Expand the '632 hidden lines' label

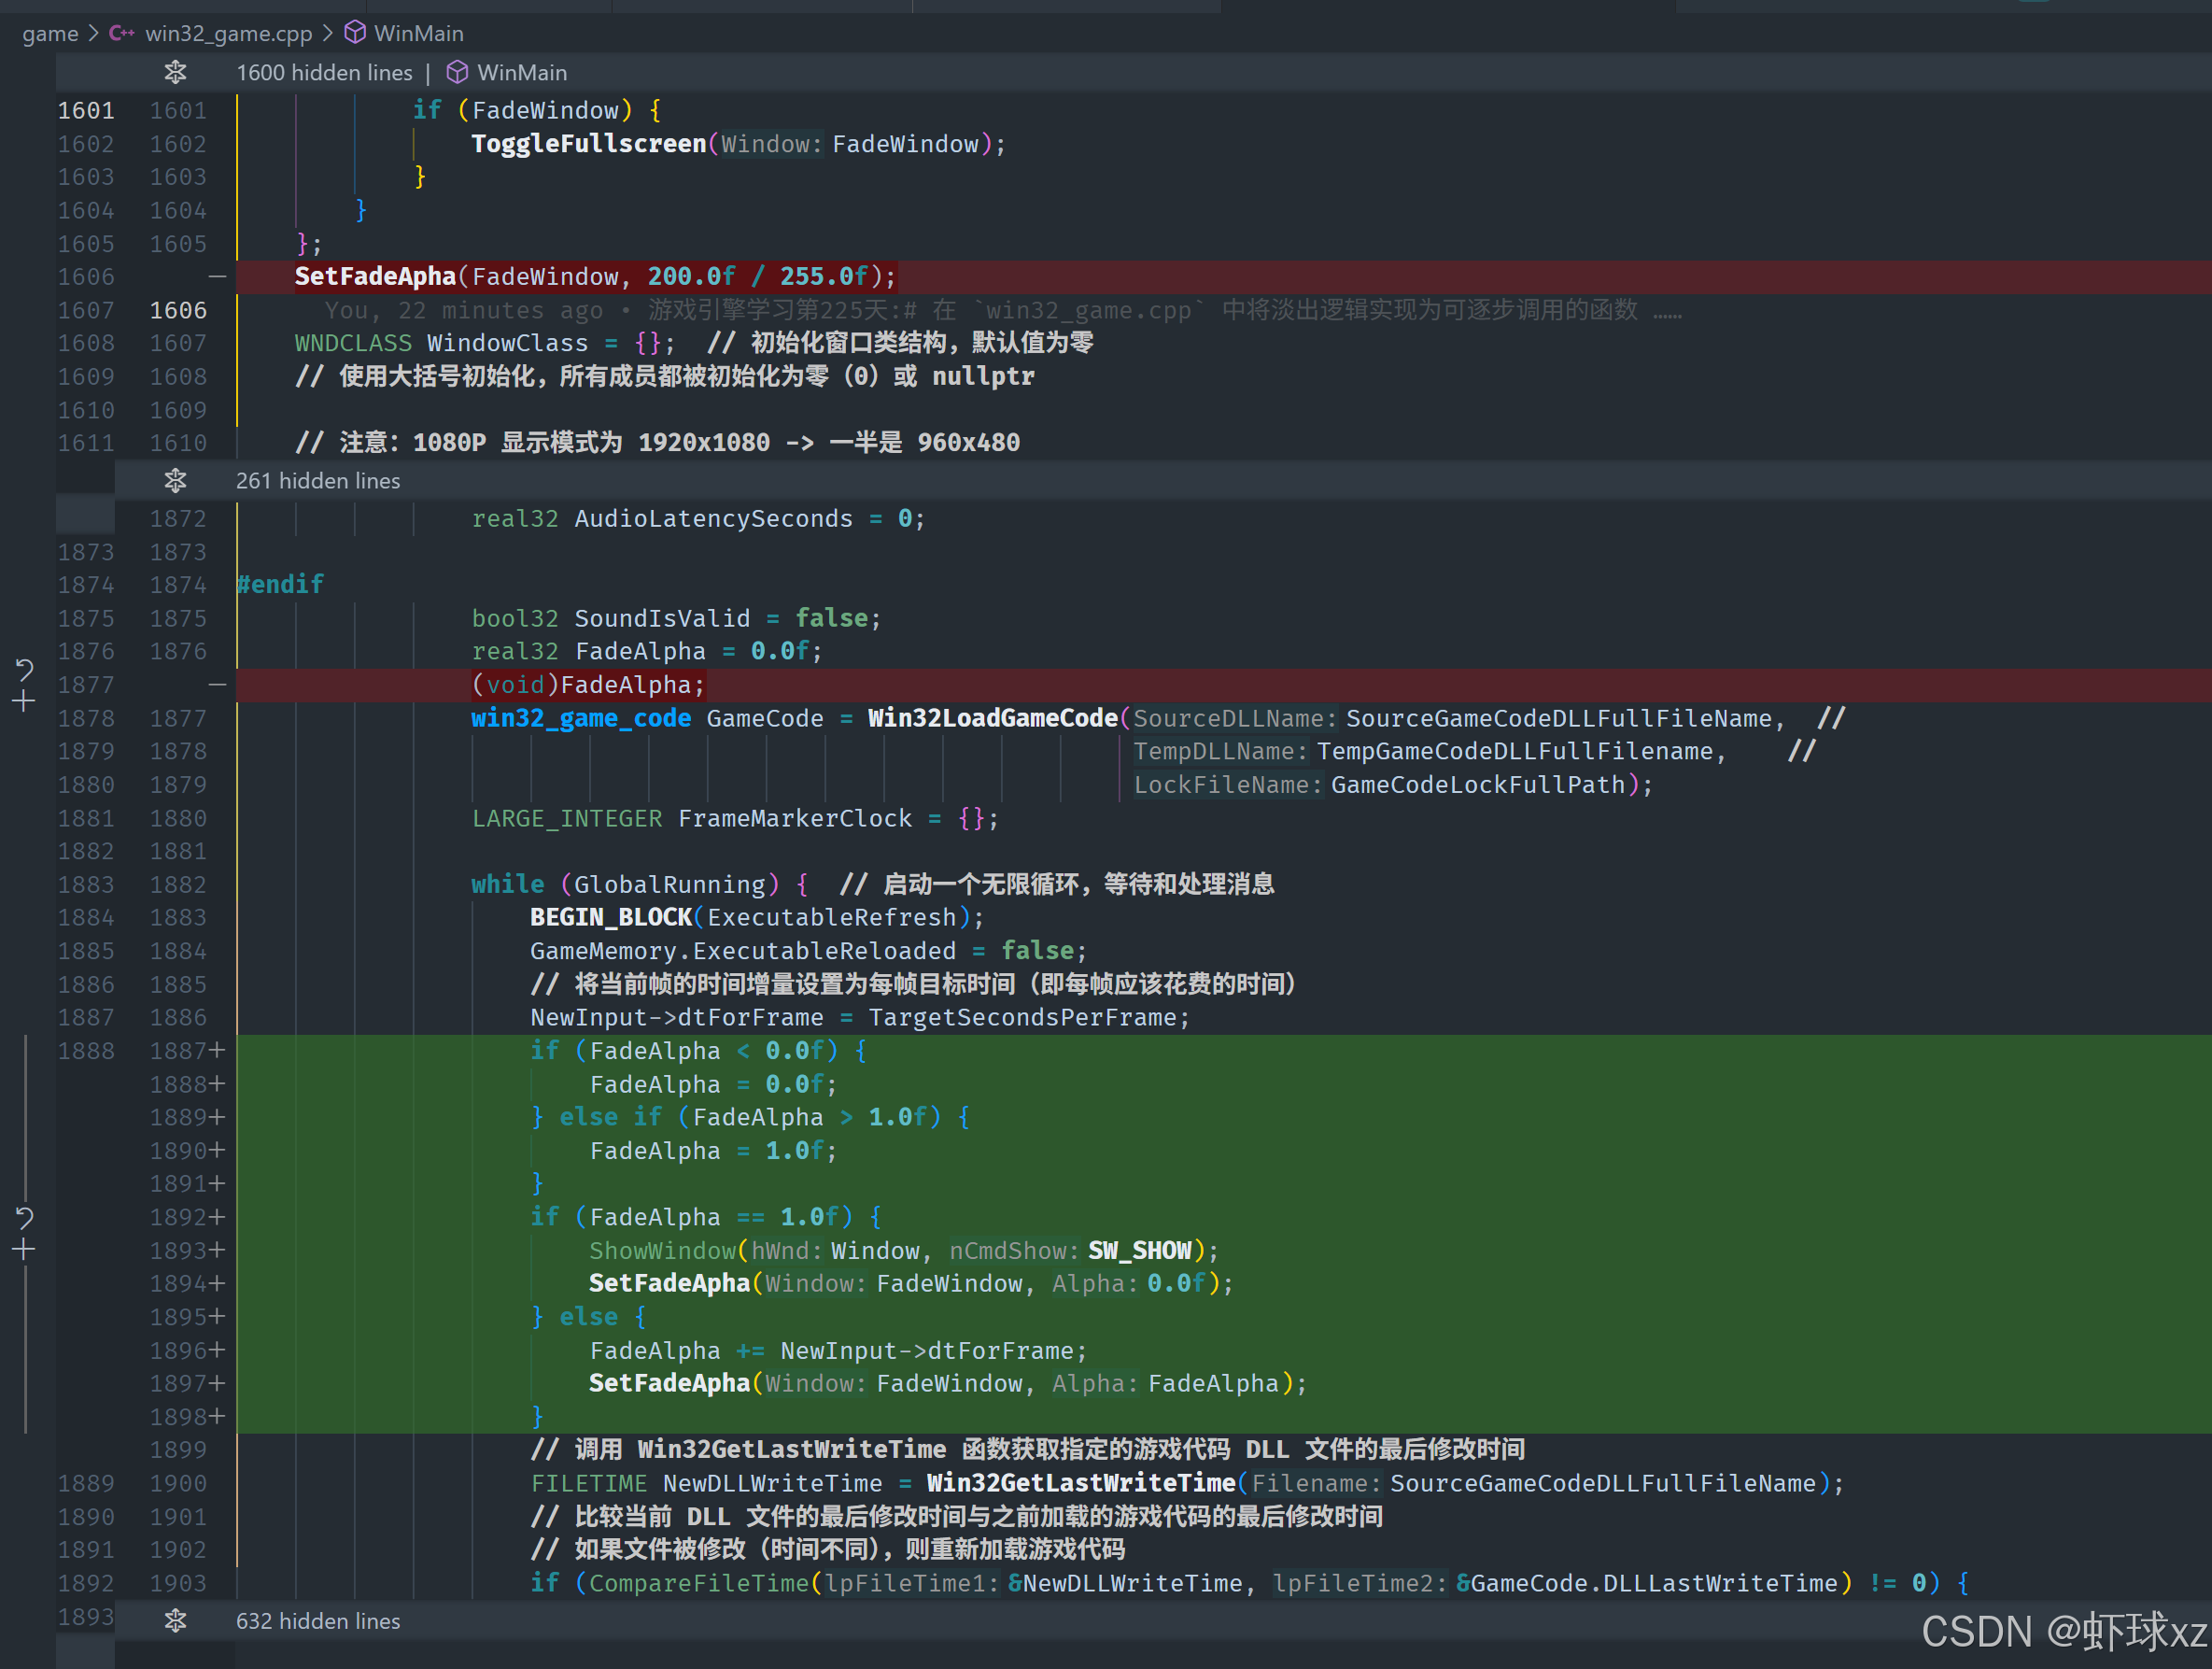point(317,1621)
